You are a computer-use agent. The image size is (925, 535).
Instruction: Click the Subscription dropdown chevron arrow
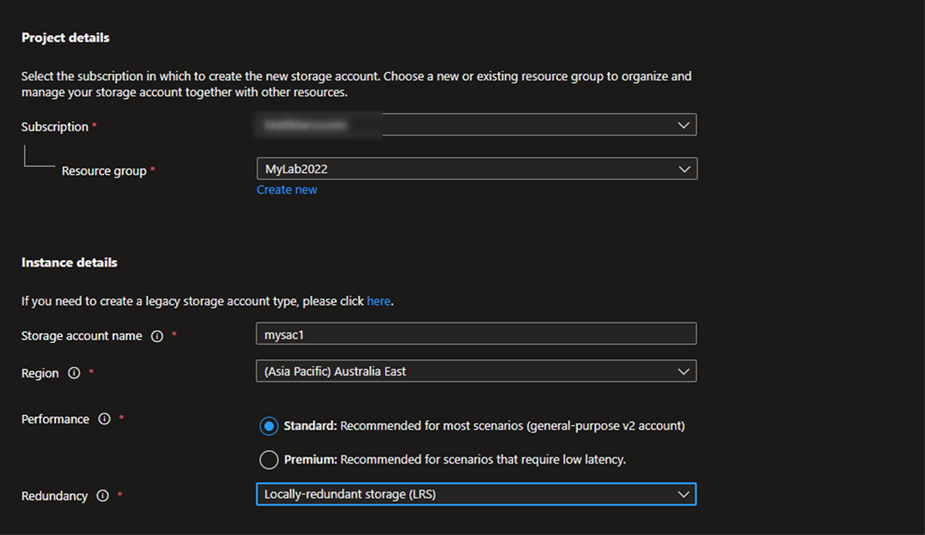(x=684, y=126)
